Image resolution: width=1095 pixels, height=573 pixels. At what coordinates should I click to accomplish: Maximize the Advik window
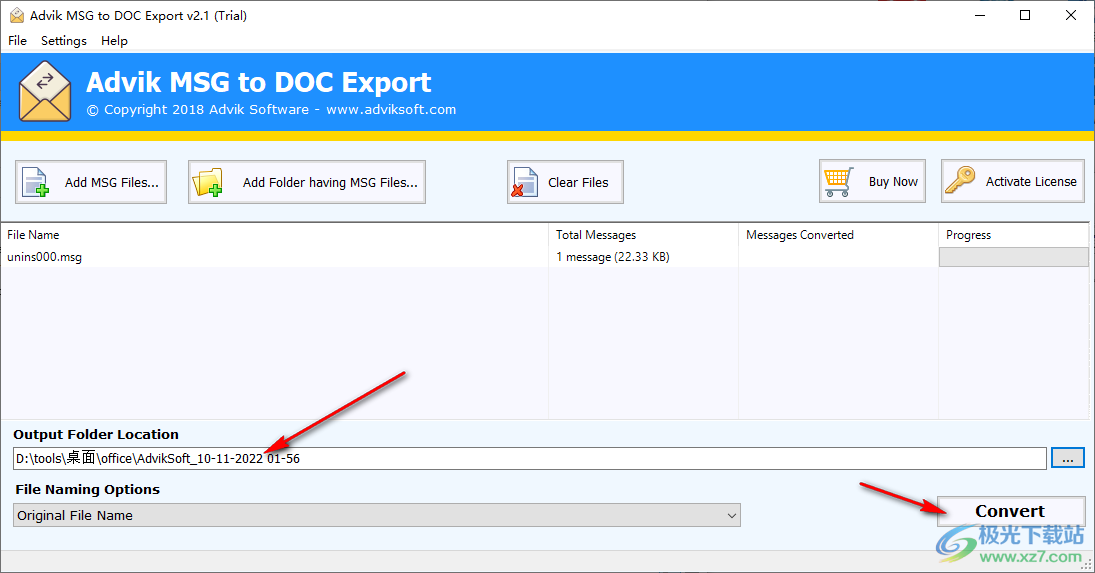[x=1025, y=15]
